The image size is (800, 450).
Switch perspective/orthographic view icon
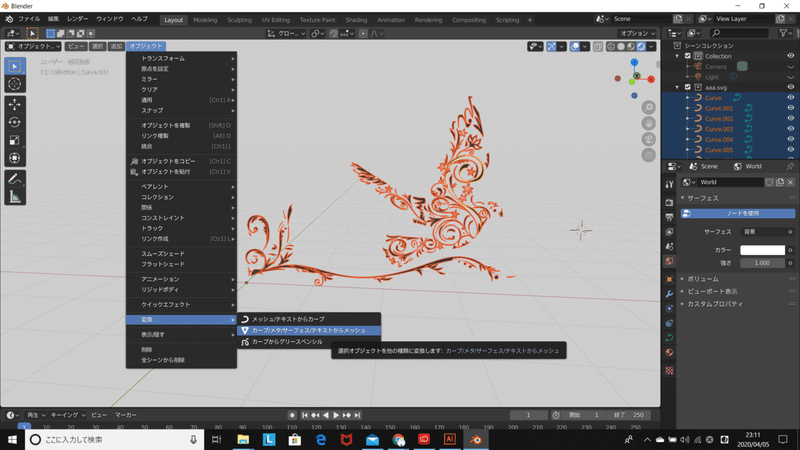(x=648, y=155)
